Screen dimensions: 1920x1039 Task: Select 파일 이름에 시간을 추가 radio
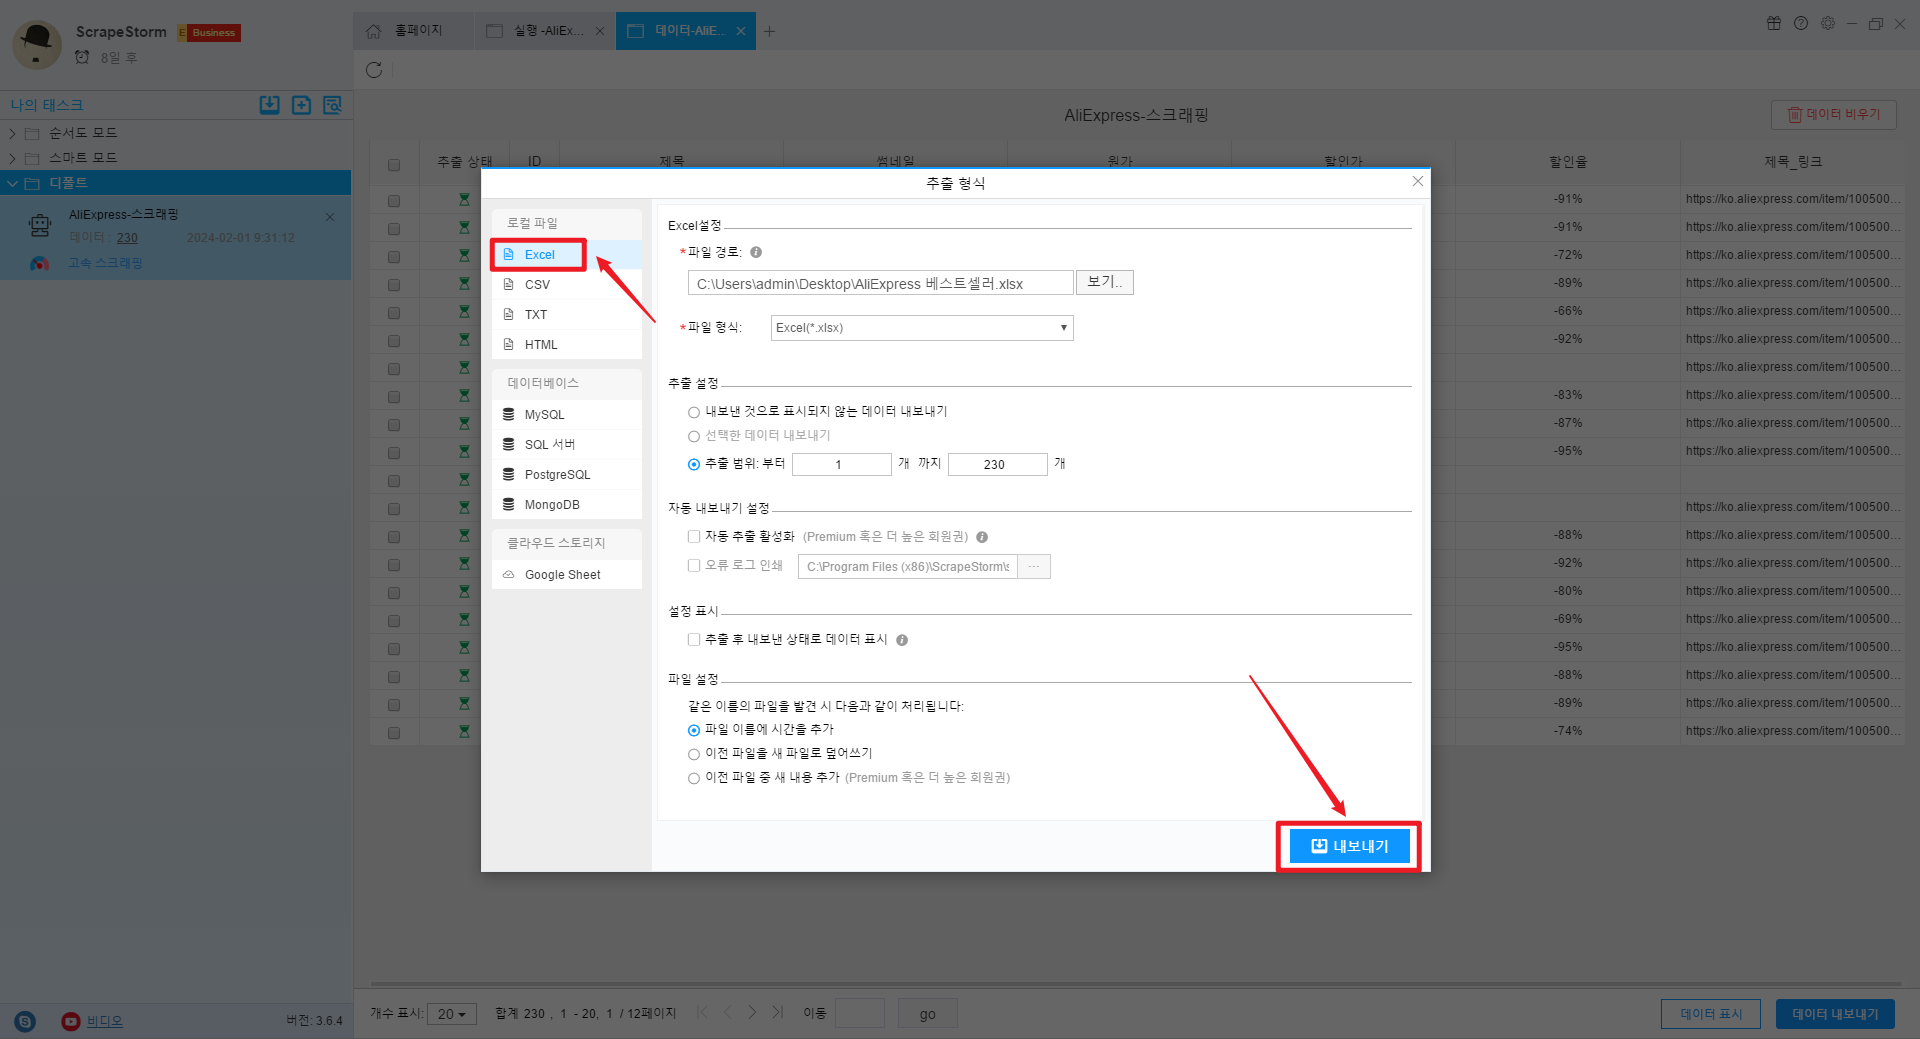point(694,730)
